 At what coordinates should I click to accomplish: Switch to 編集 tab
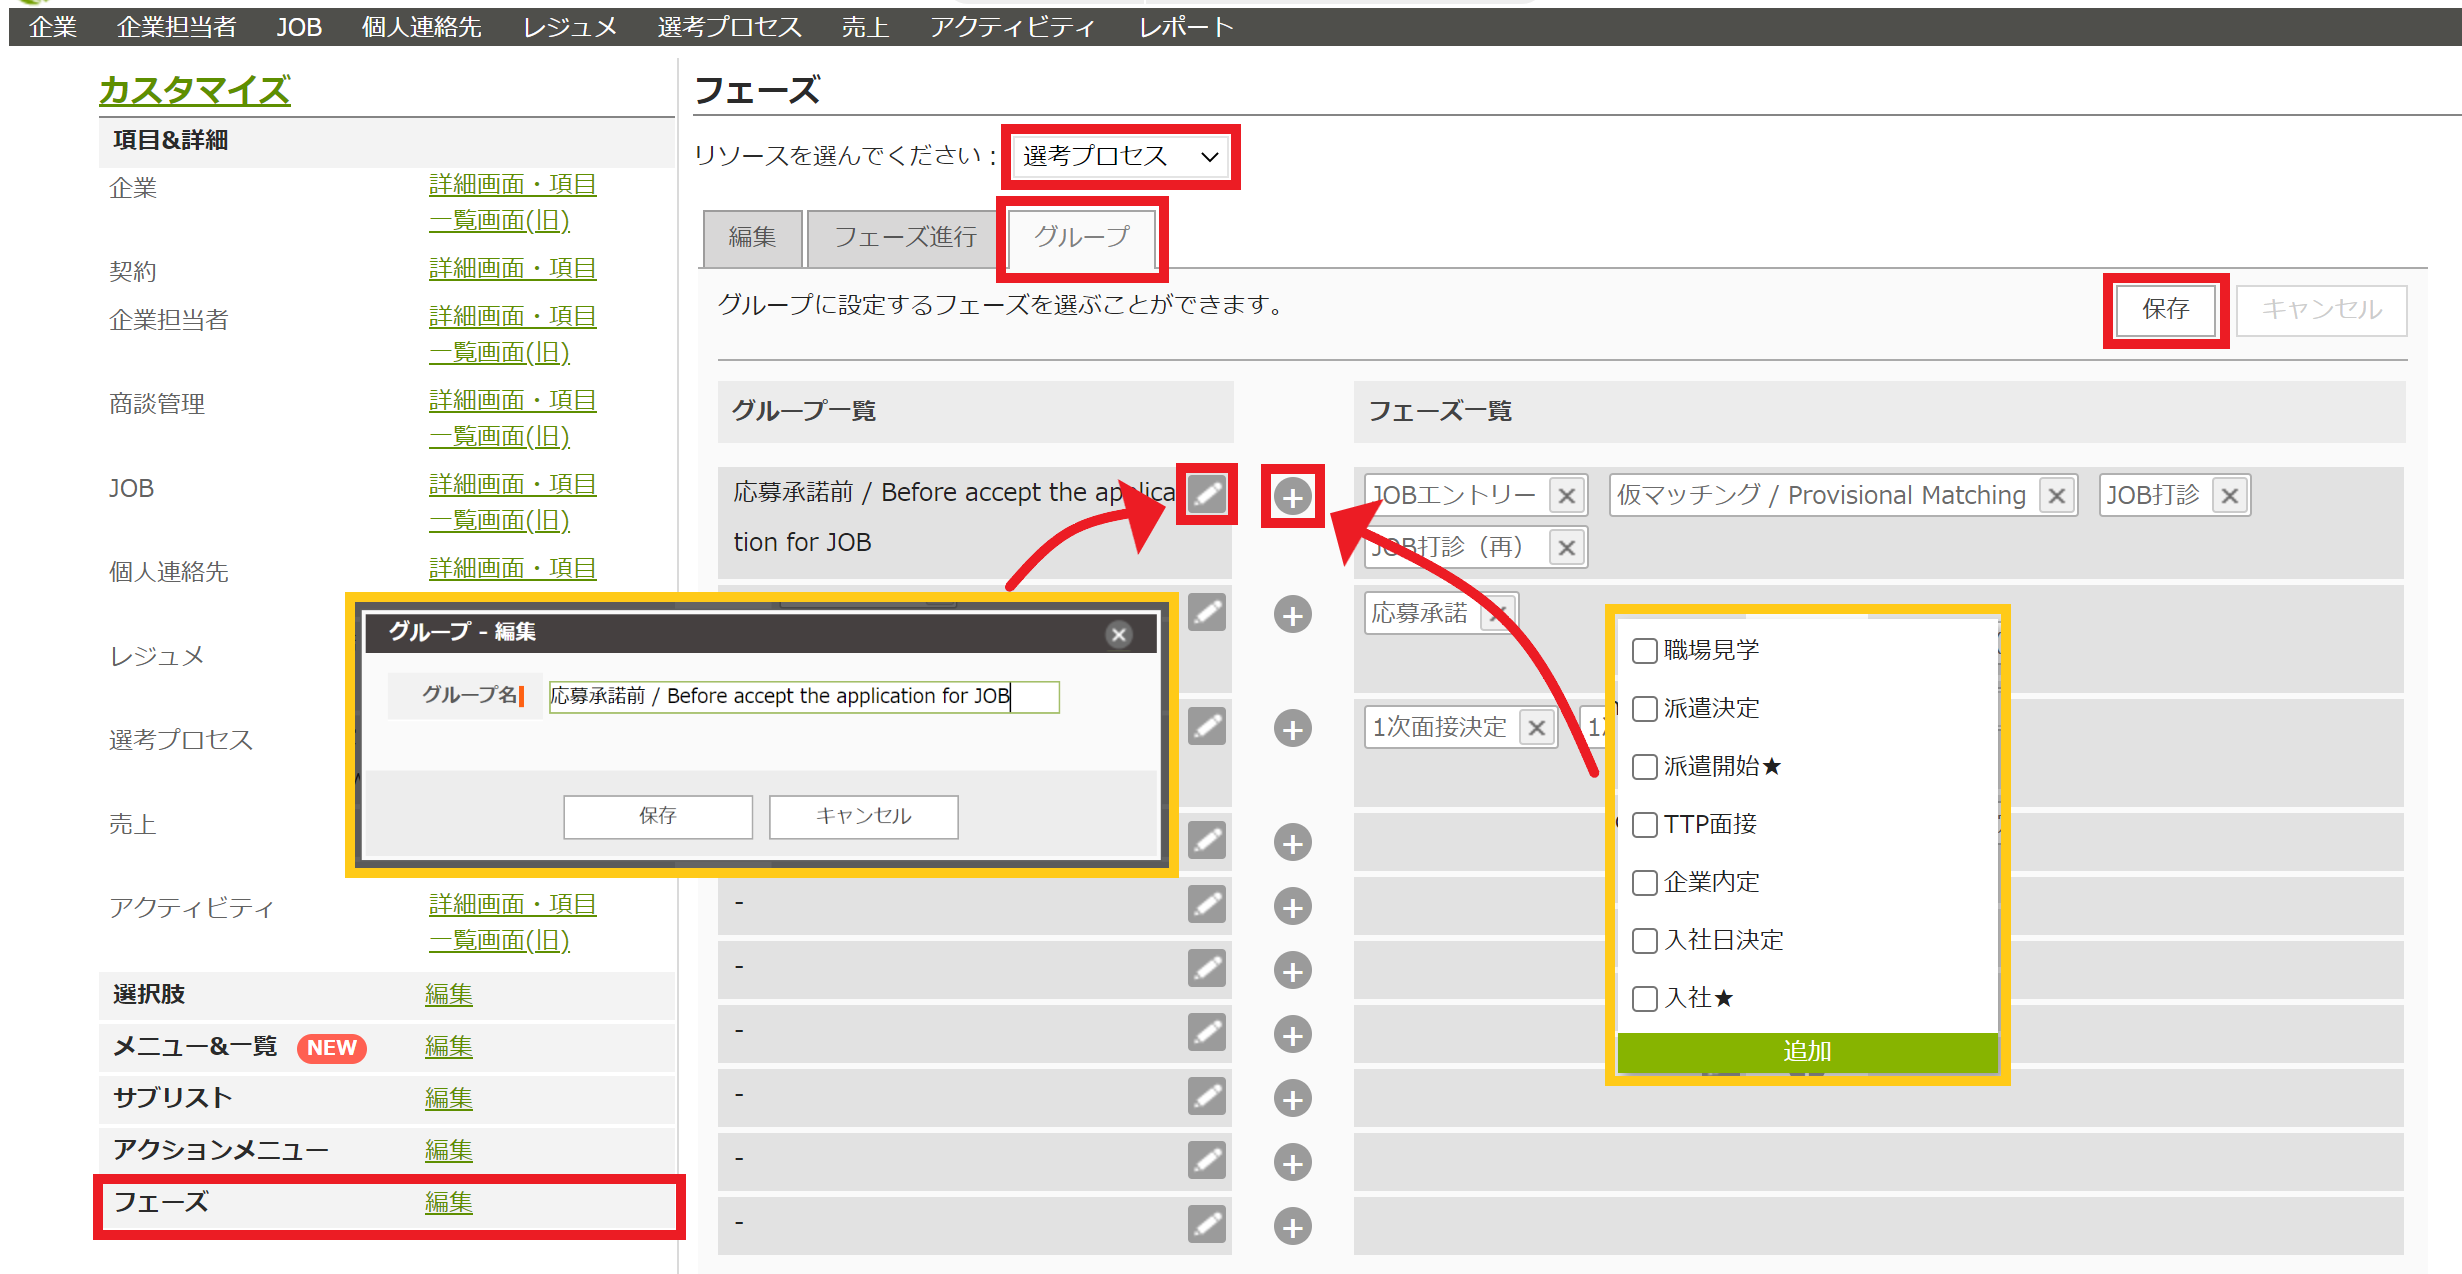752,237
